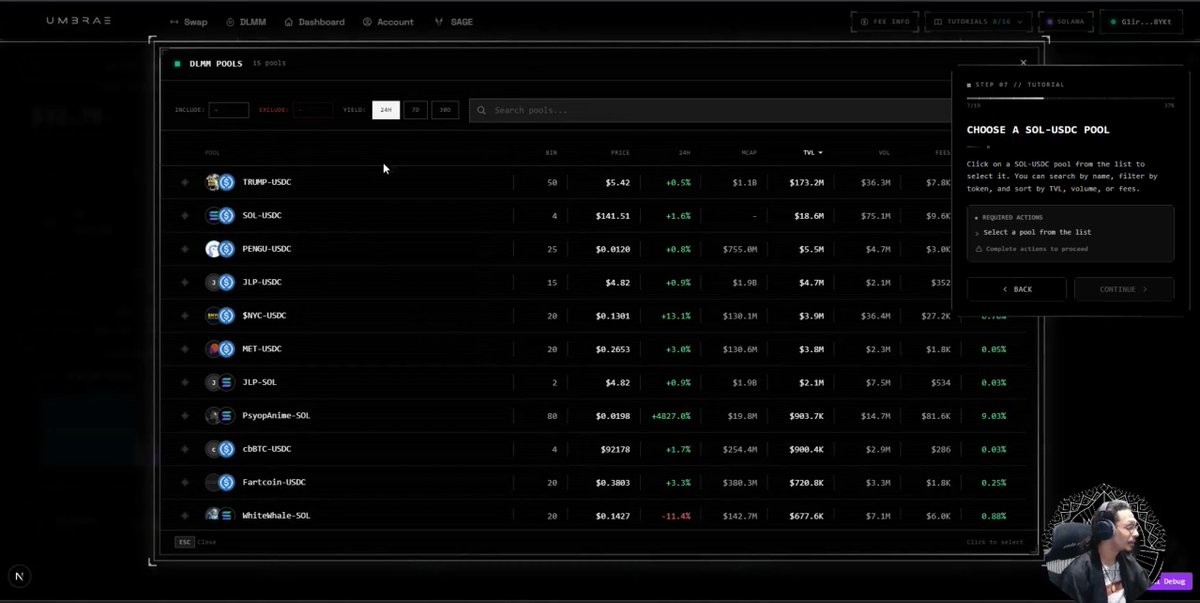Sort pools by MCAP column
Image resolution: width=1200 pixels, height=603 pixels.
pyautogui.click(x=749, y=153)
